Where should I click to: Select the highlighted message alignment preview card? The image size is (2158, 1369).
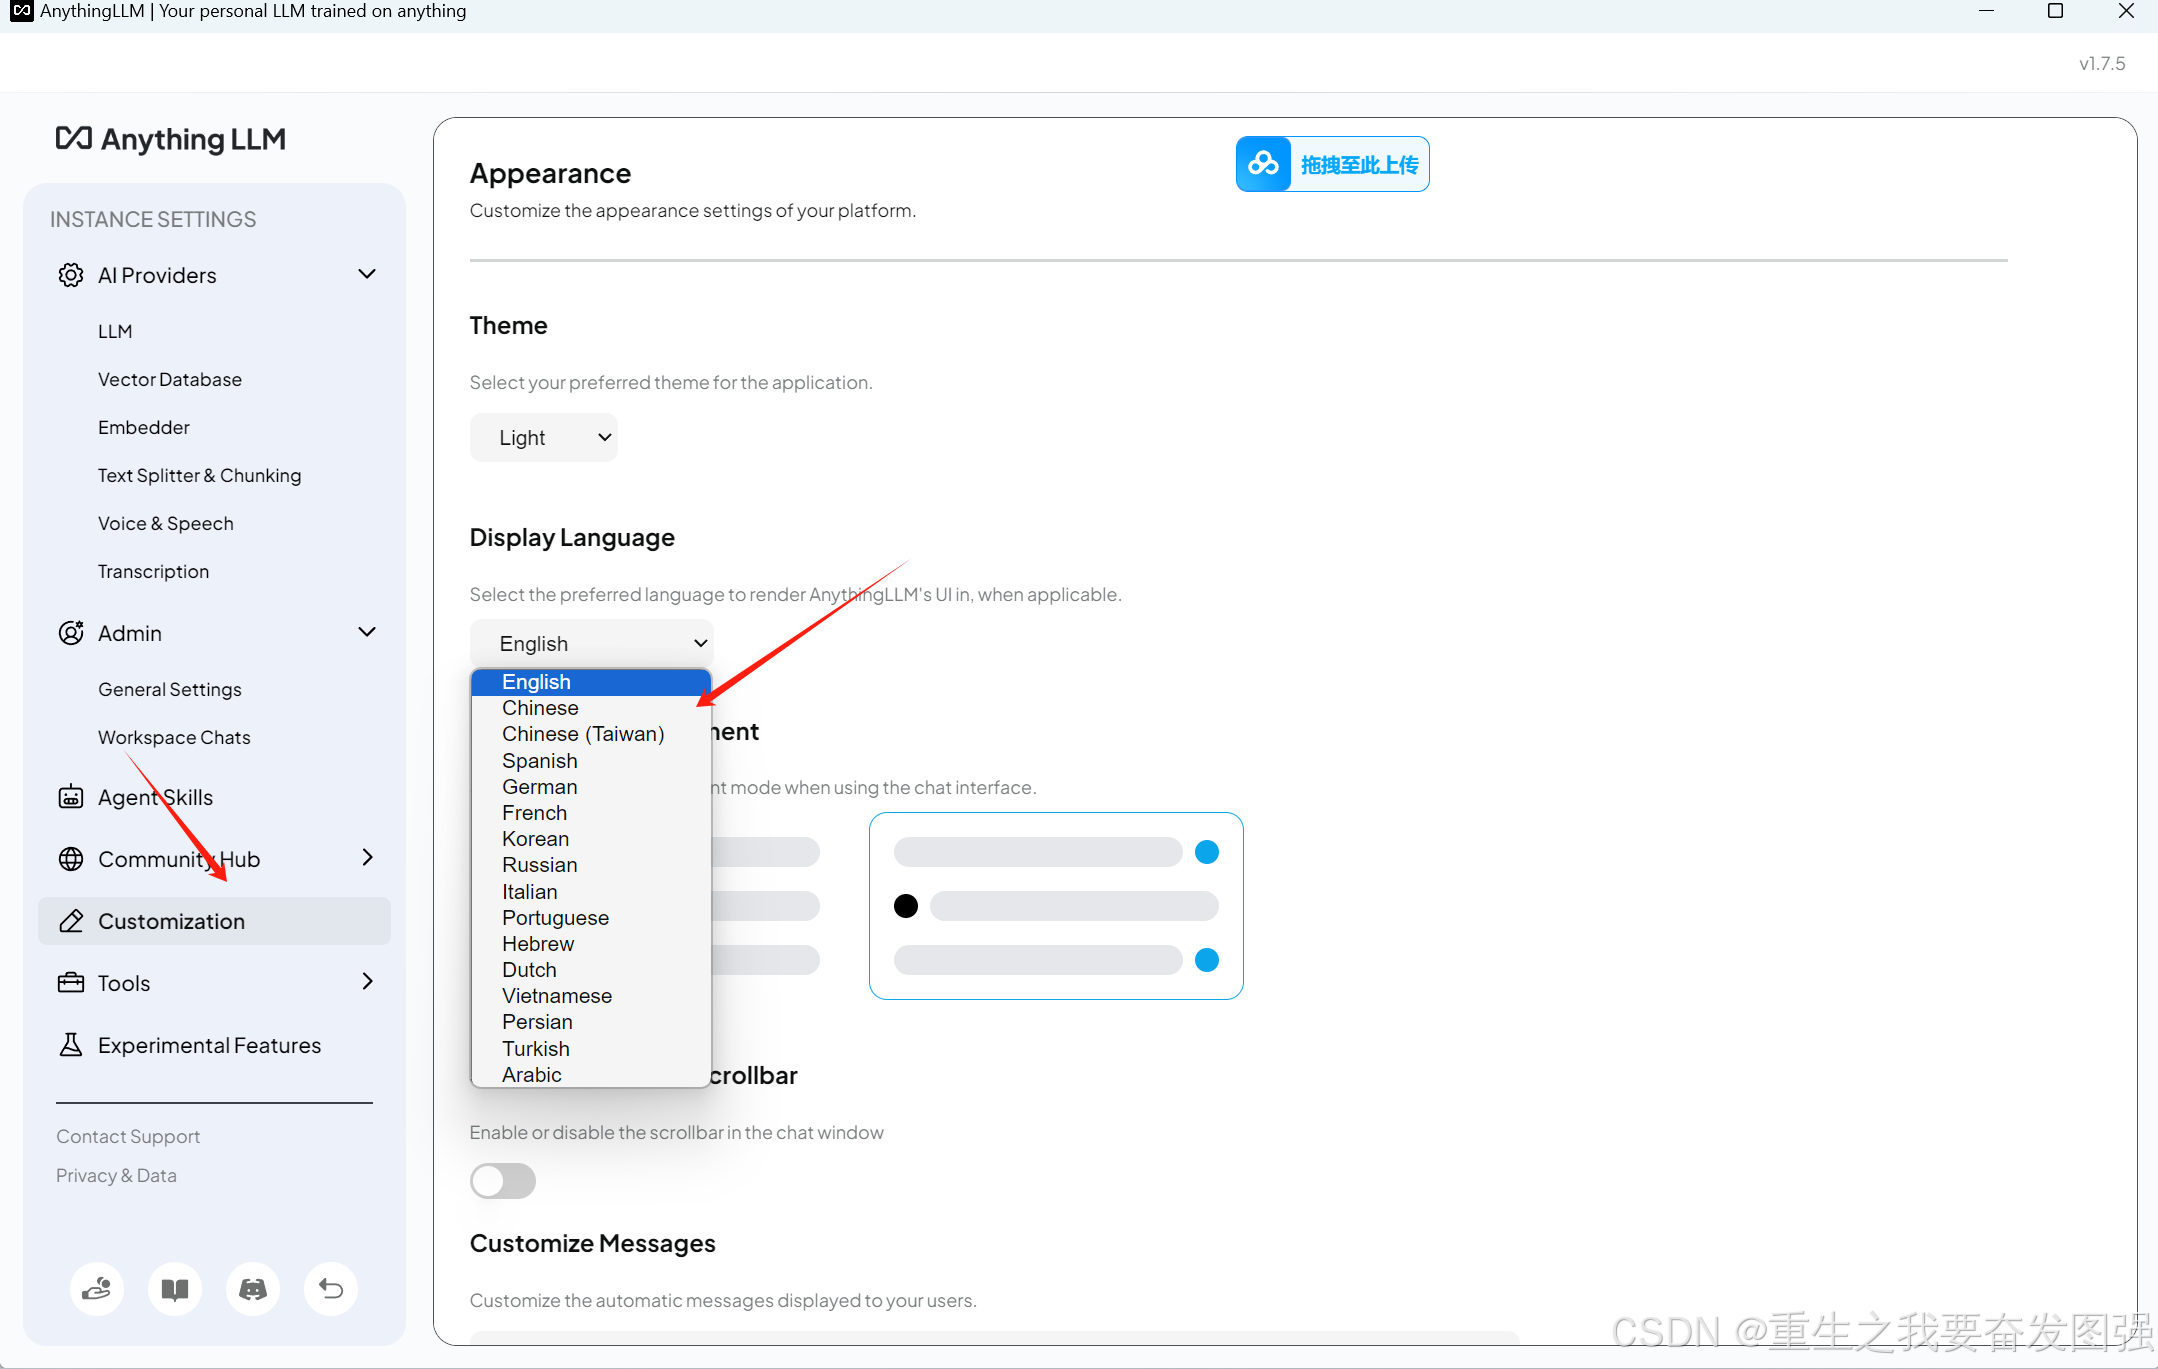1055,905
